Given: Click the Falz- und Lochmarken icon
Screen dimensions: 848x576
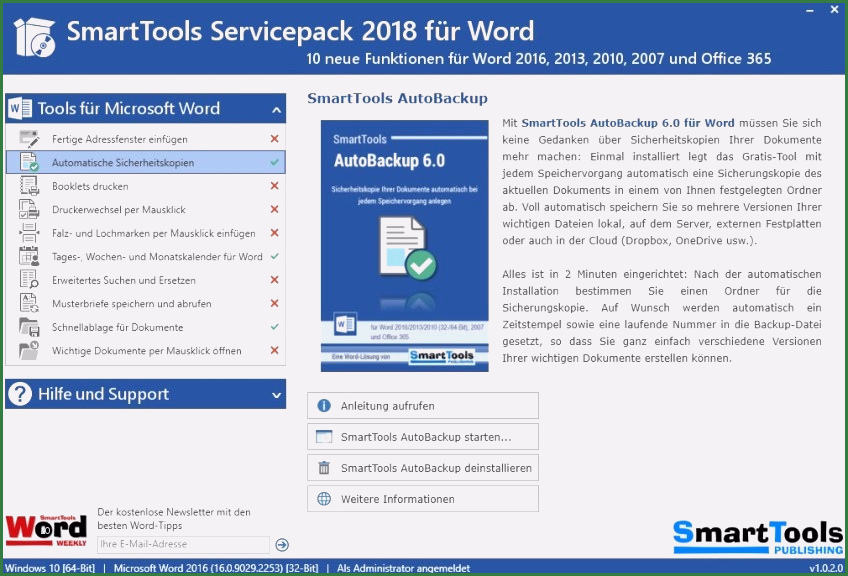Looking at the screenshot, I should 29,233.
